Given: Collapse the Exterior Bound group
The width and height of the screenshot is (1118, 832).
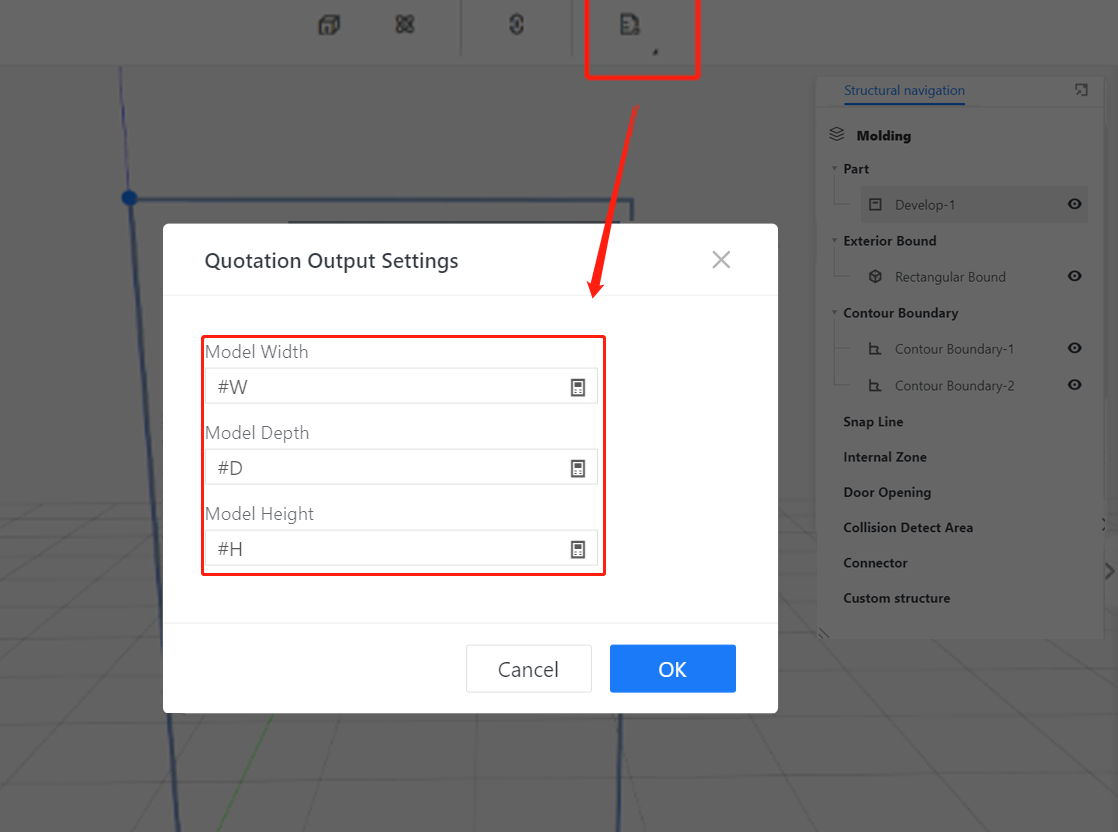Looking at the screenshot, I should point(835,241).
